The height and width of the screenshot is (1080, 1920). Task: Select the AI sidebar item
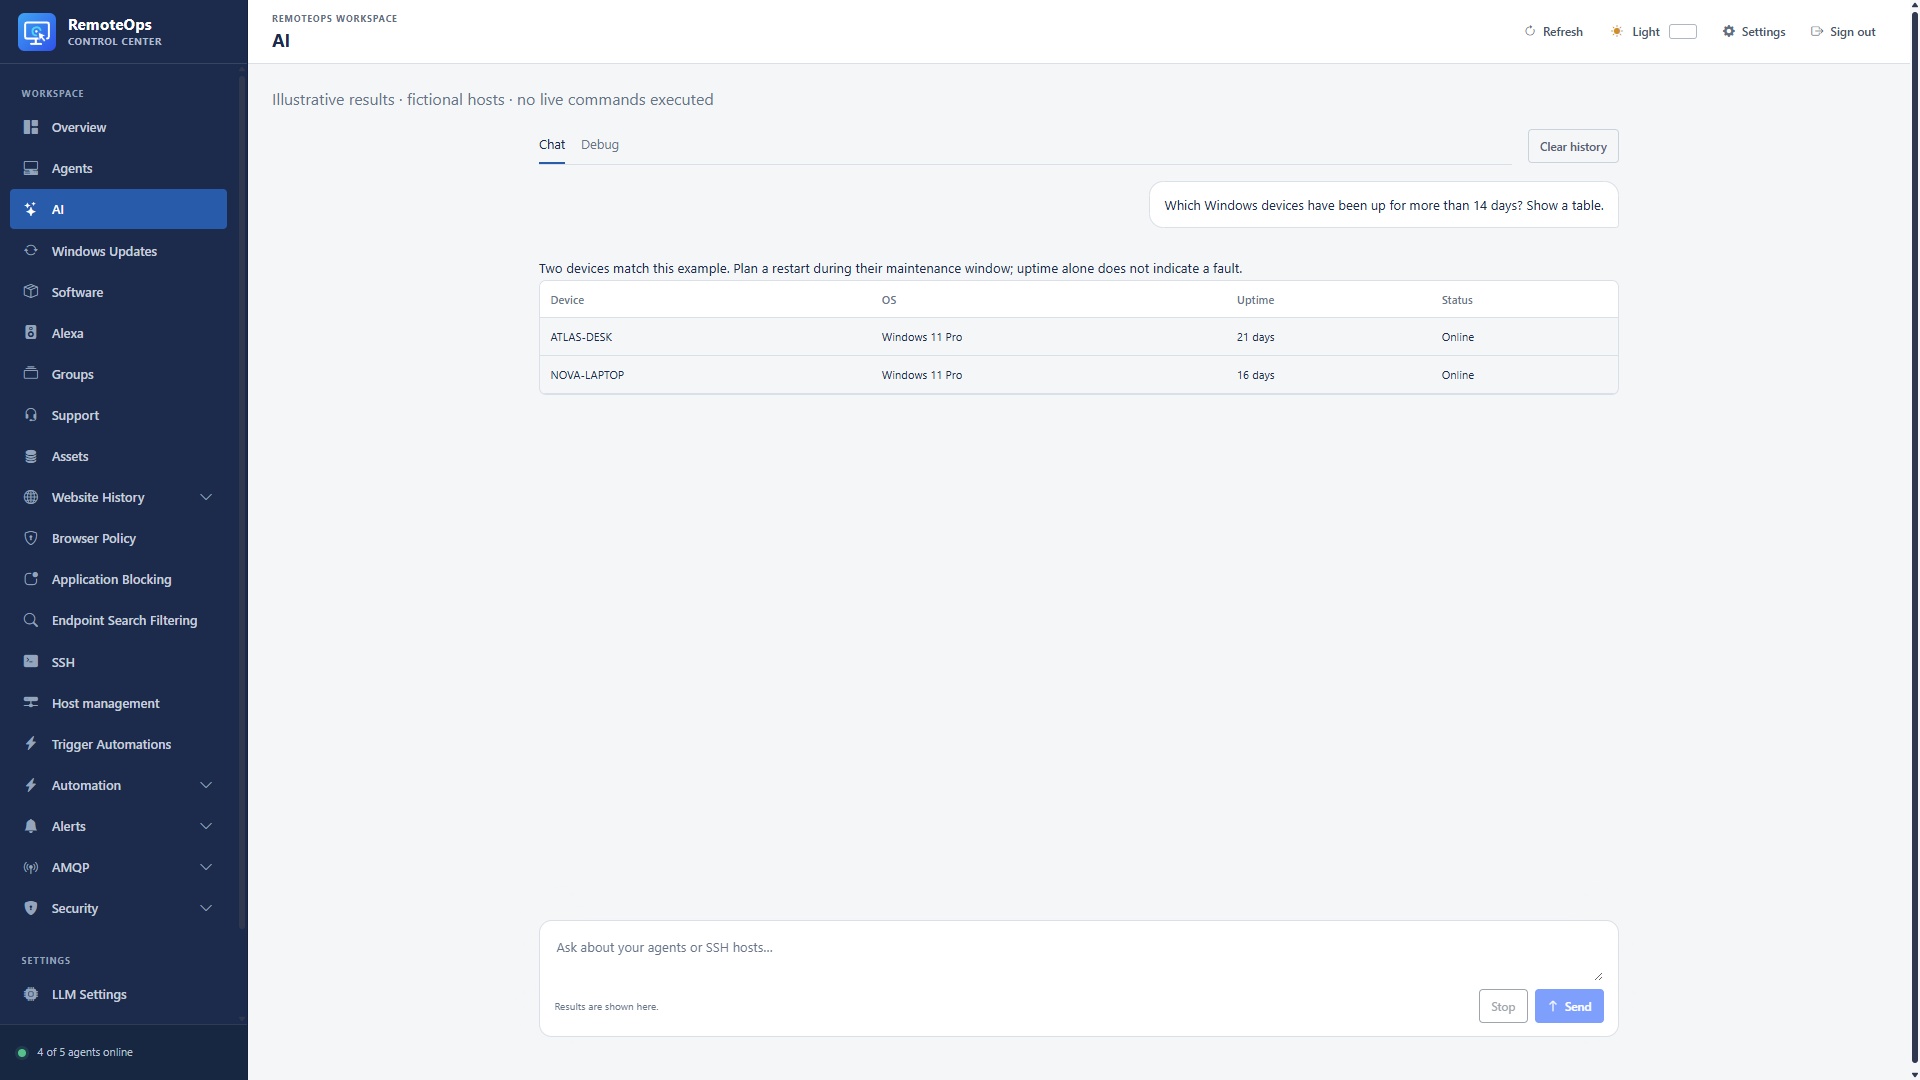(x=118, y=209)
